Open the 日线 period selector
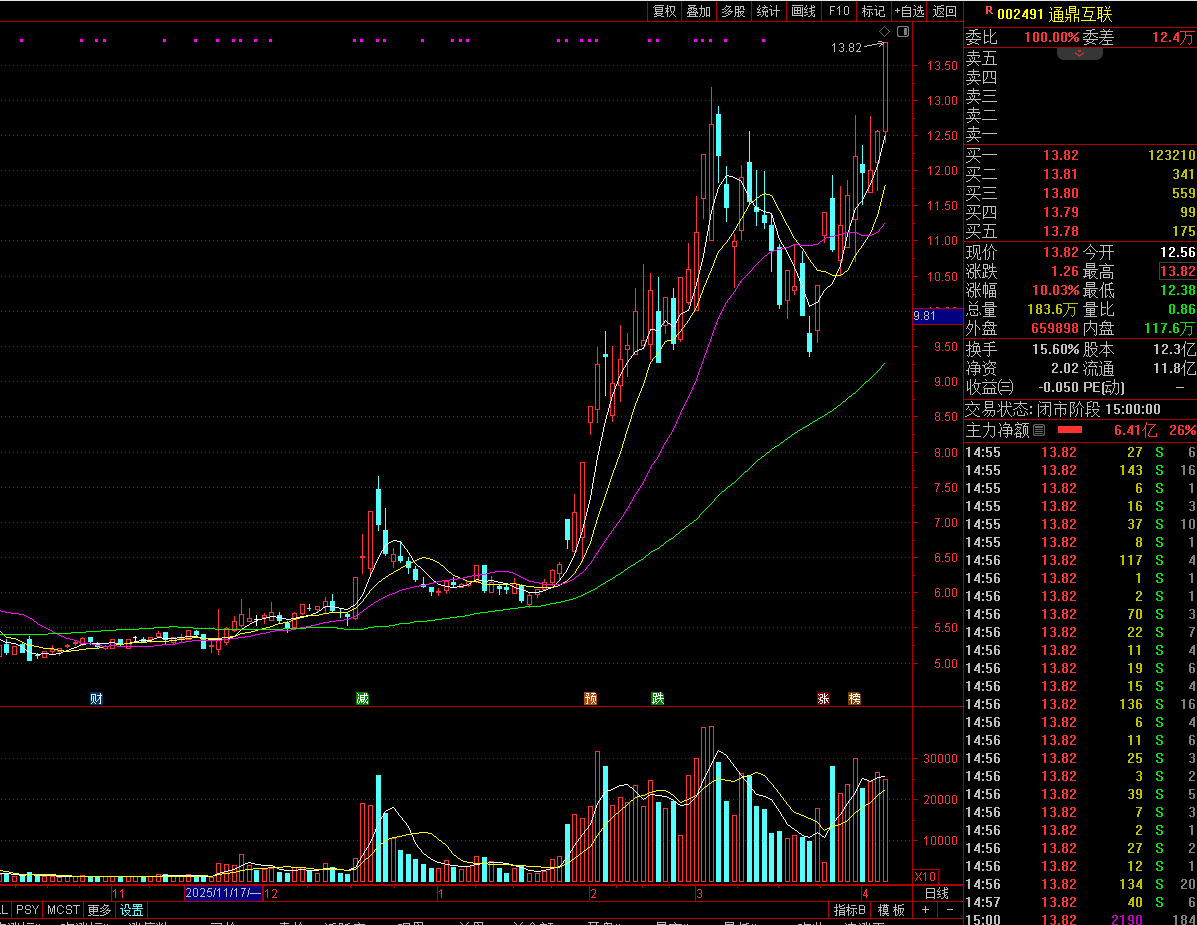1197x925 pixels. coord(936,893)
